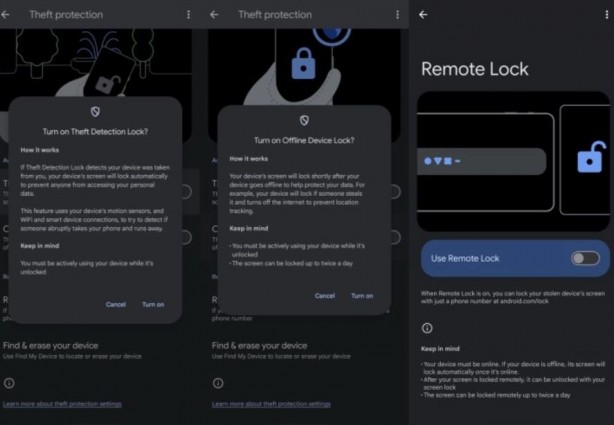
Task: Tap 'Theft protection' title on second screen
Action: 275,15
